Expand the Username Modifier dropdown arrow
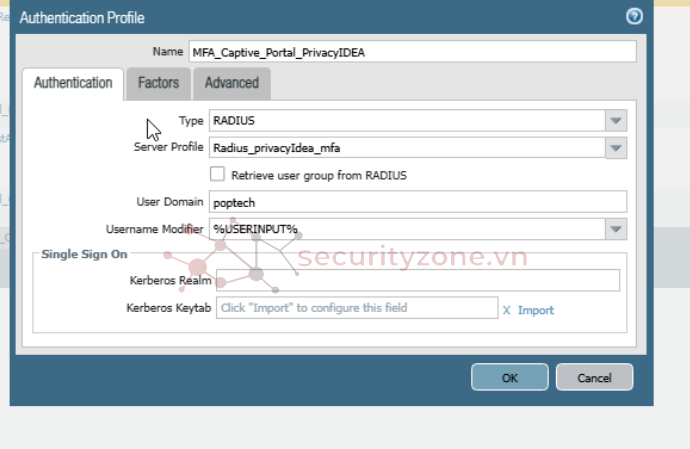 click(616, 230)
